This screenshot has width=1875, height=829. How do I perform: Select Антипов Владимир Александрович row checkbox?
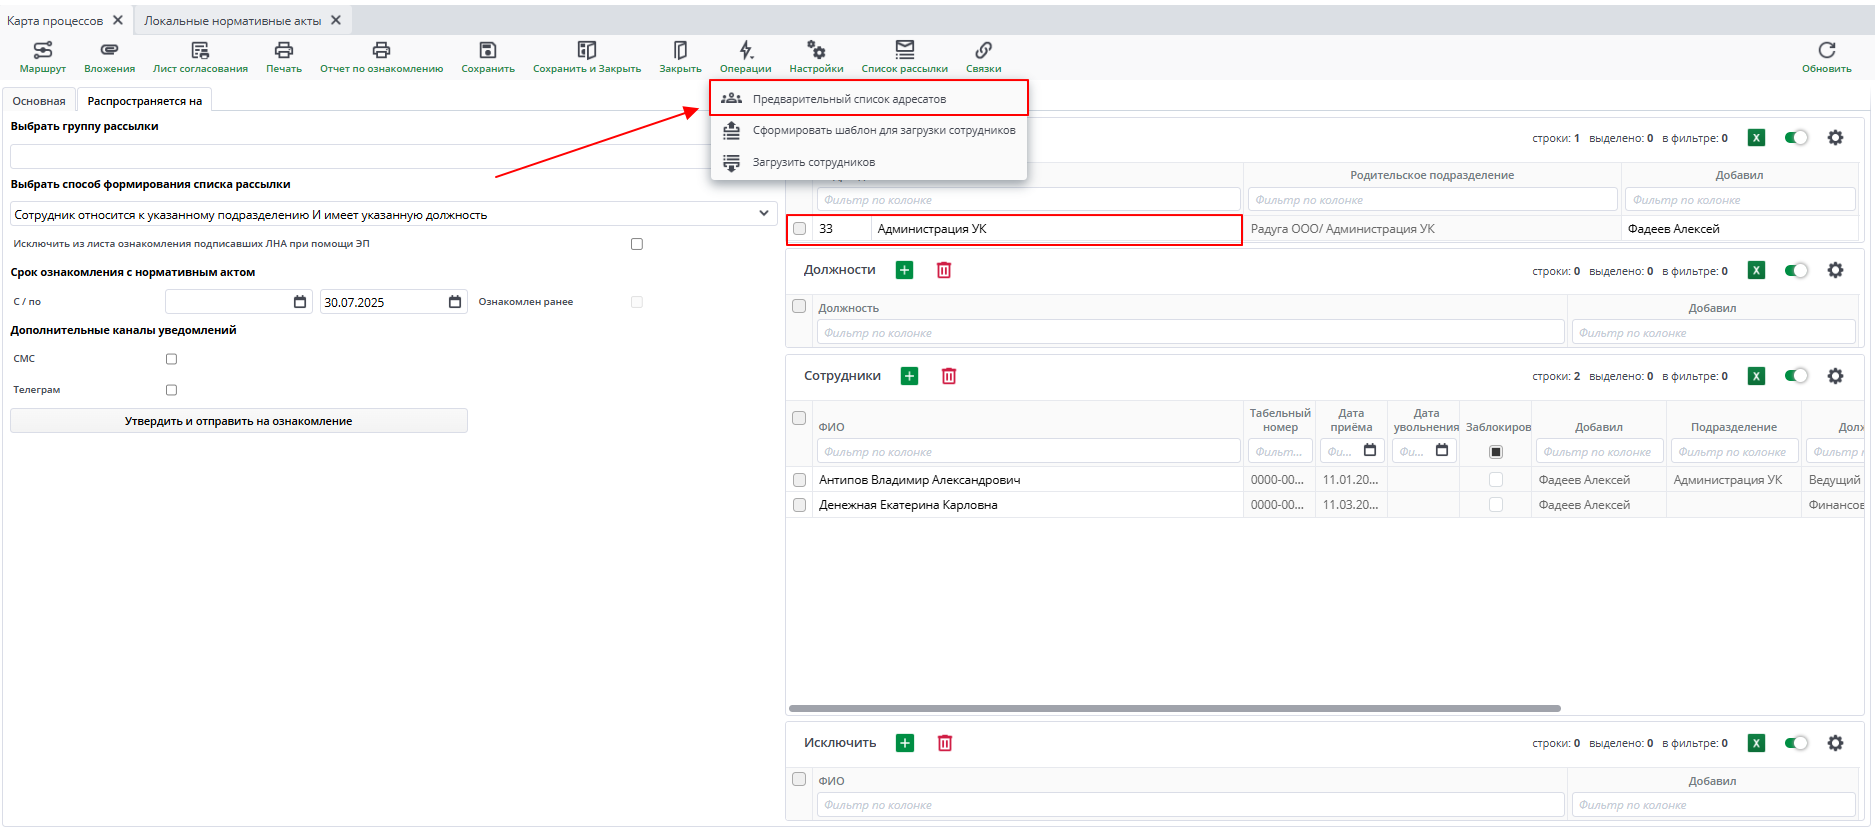click(799, 480)
